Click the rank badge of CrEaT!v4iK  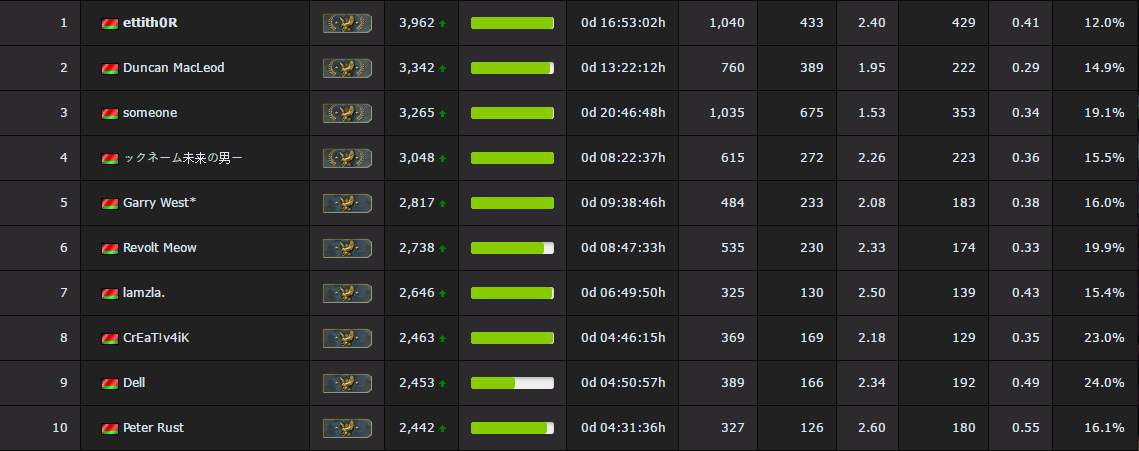click(x=347, y=338)
